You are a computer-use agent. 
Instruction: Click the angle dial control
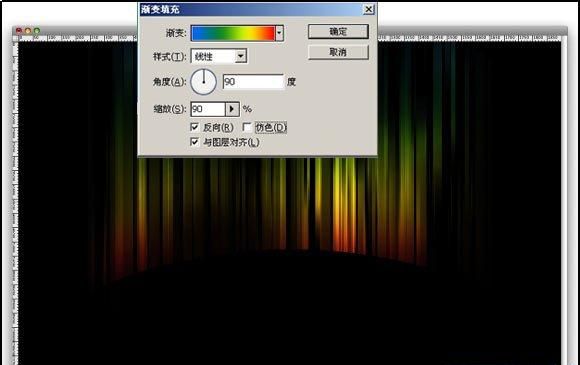(x=203, y=82)
